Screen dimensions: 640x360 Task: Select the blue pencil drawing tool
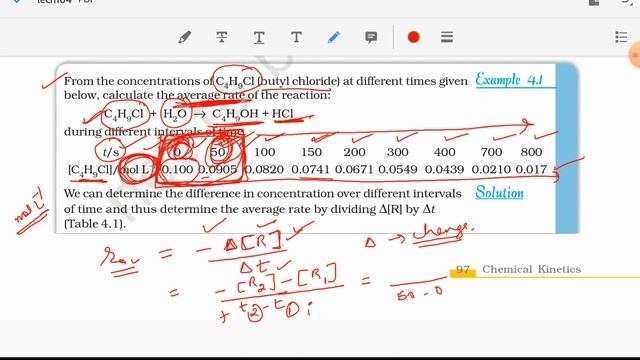pos(333,38)
